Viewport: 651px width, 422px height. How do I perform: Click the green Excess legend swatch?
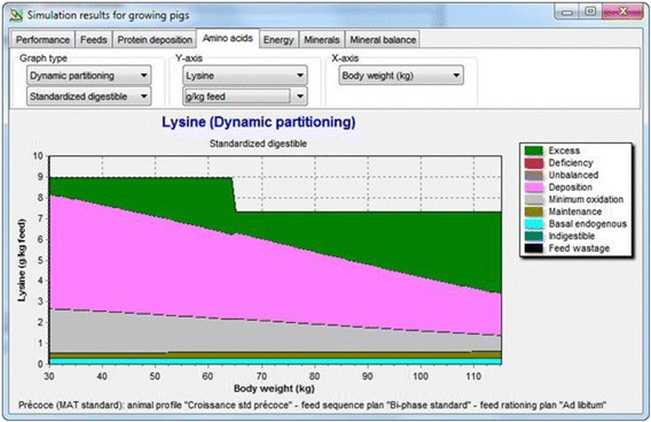(533, 150)
